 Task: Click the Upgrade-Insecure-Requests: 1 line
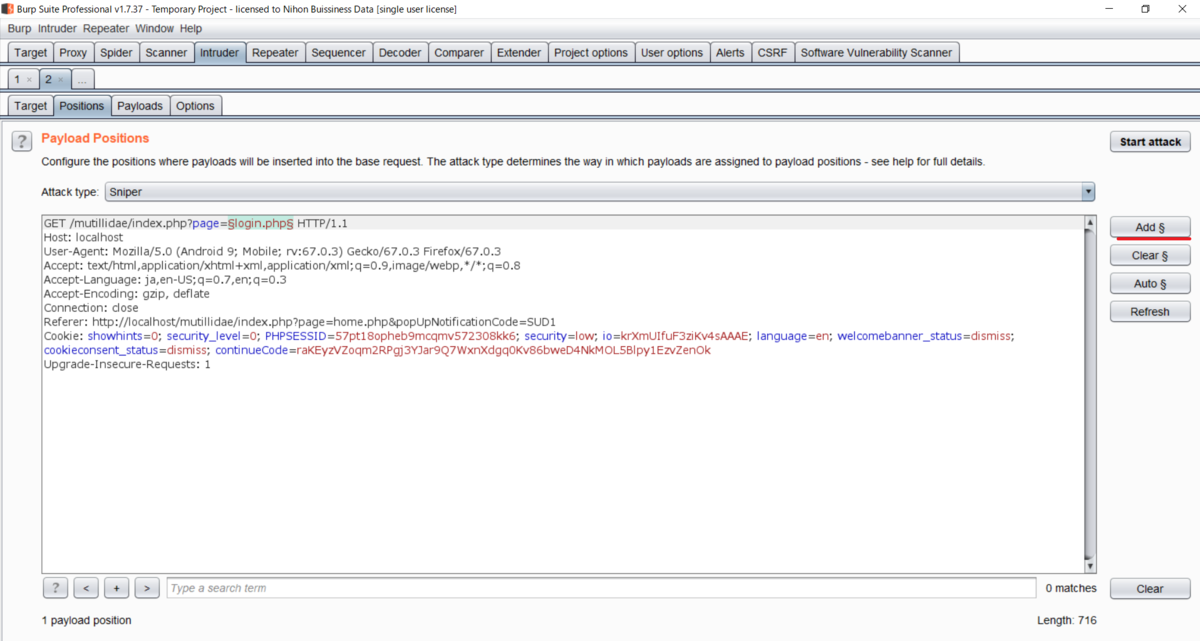[127, 364]
